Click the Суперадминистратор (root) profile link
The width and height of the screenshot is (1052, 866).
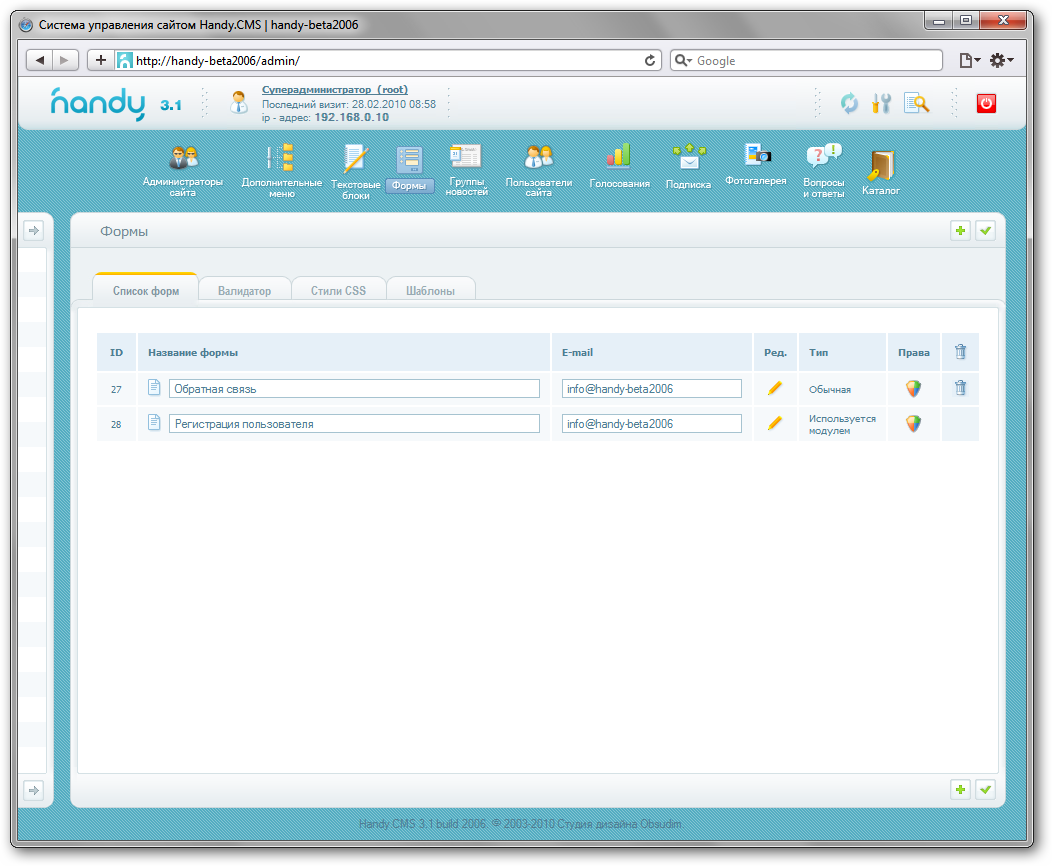pos(334,90)
